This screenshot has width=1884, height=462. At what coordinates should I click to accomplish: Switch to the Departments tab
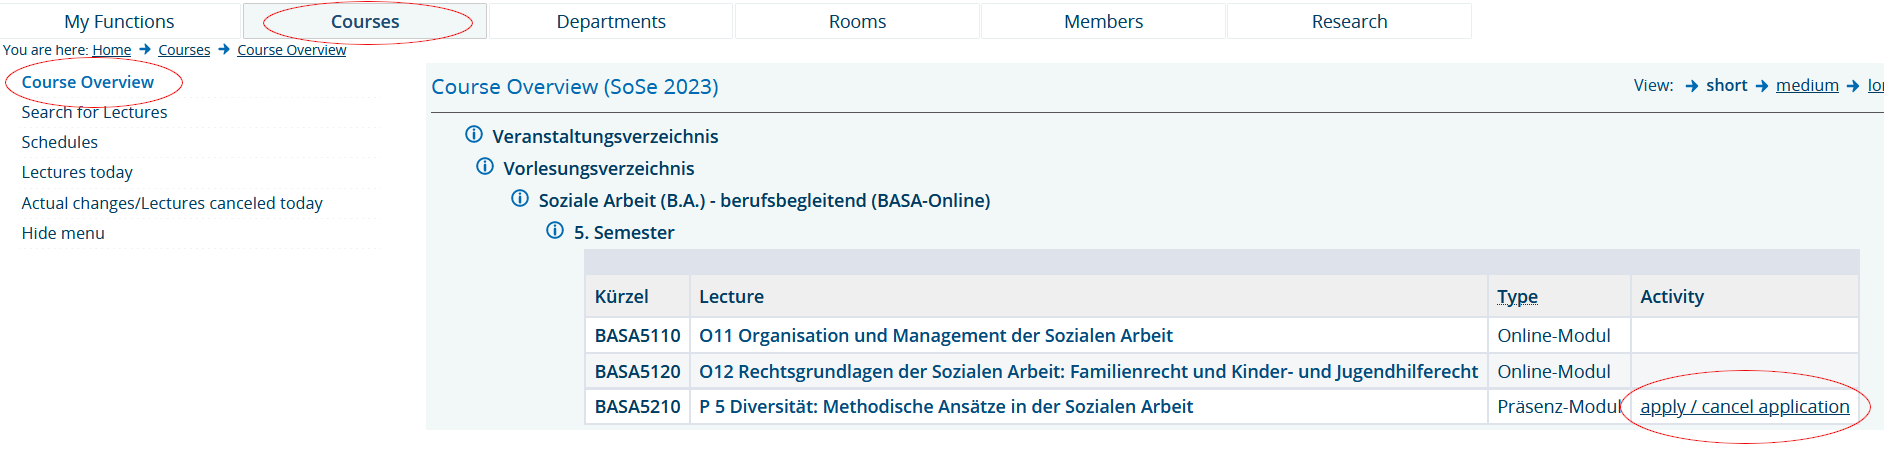point(611,21)
